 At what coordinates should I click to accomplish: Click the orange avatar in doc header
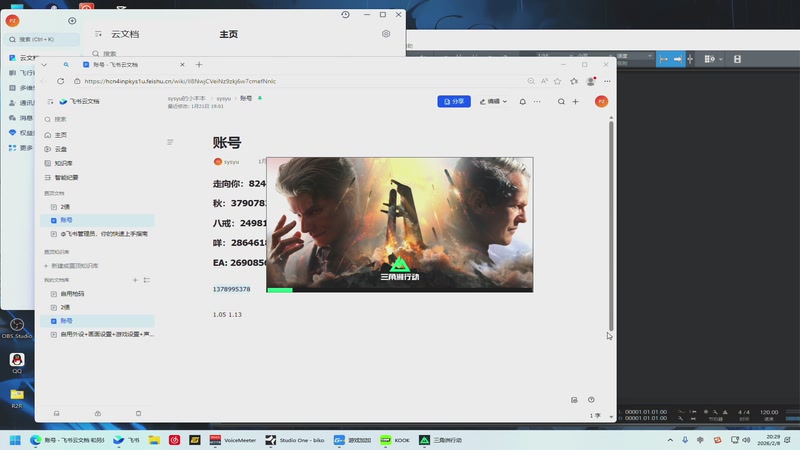pos(602,102)
